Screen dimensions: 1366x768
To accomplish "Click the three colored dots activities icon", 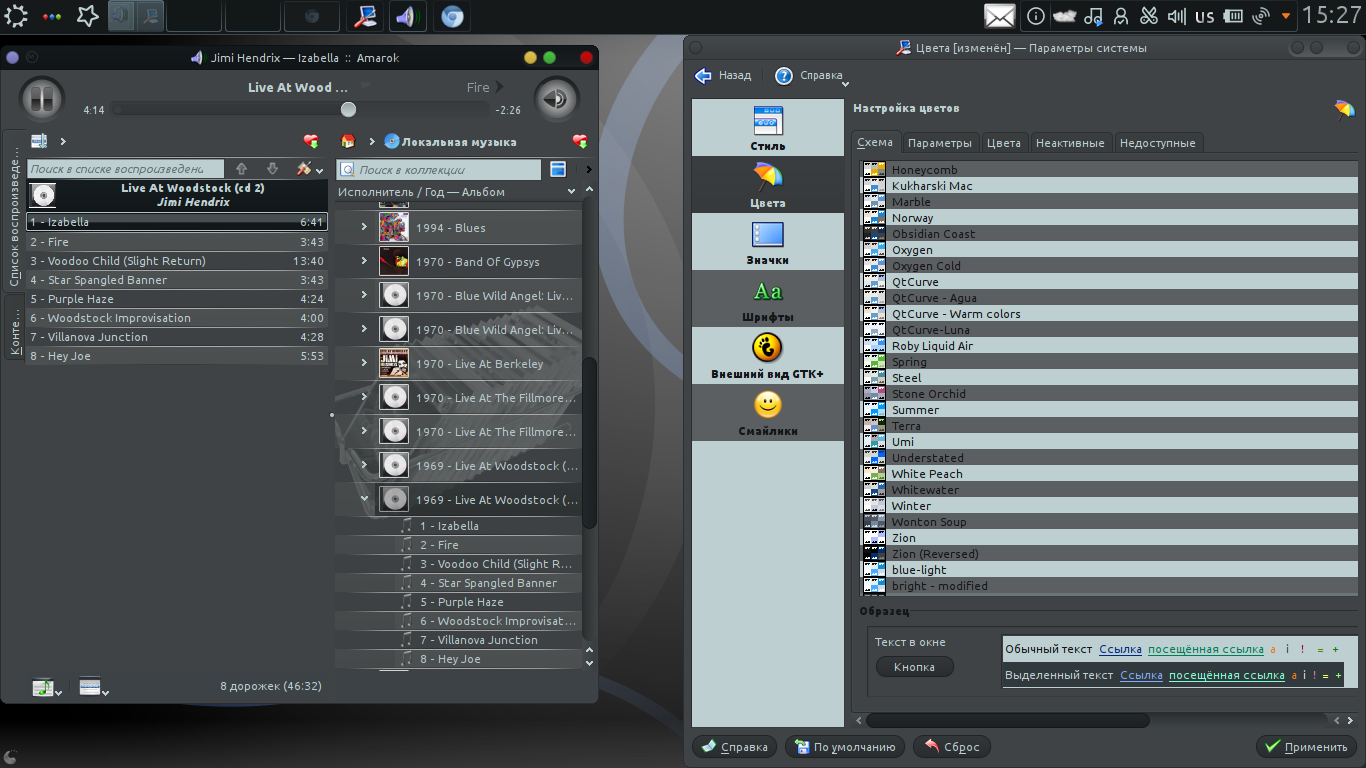I will (53, 16).
